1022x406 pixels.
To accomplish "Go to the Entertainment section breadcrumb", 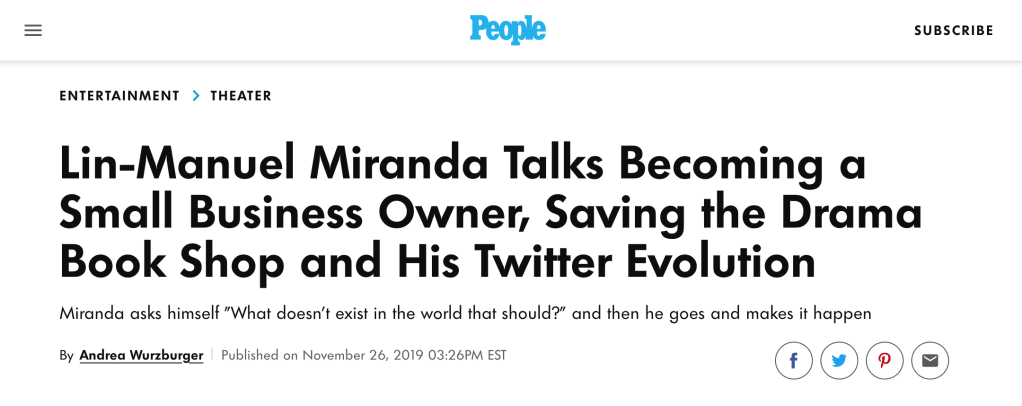I will click(x=119, y=96).
